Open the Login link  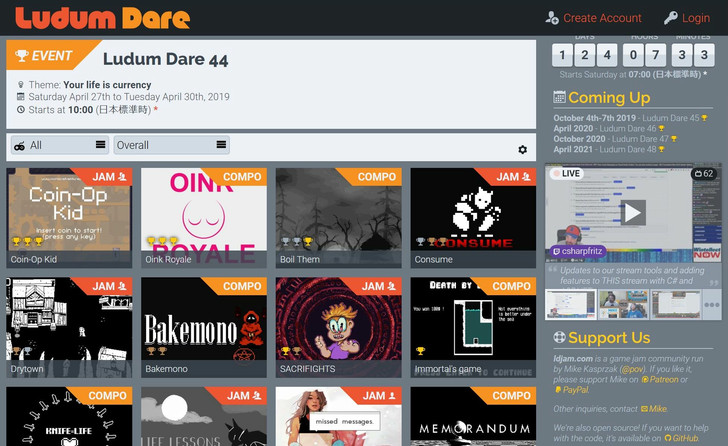coord(696,18)
